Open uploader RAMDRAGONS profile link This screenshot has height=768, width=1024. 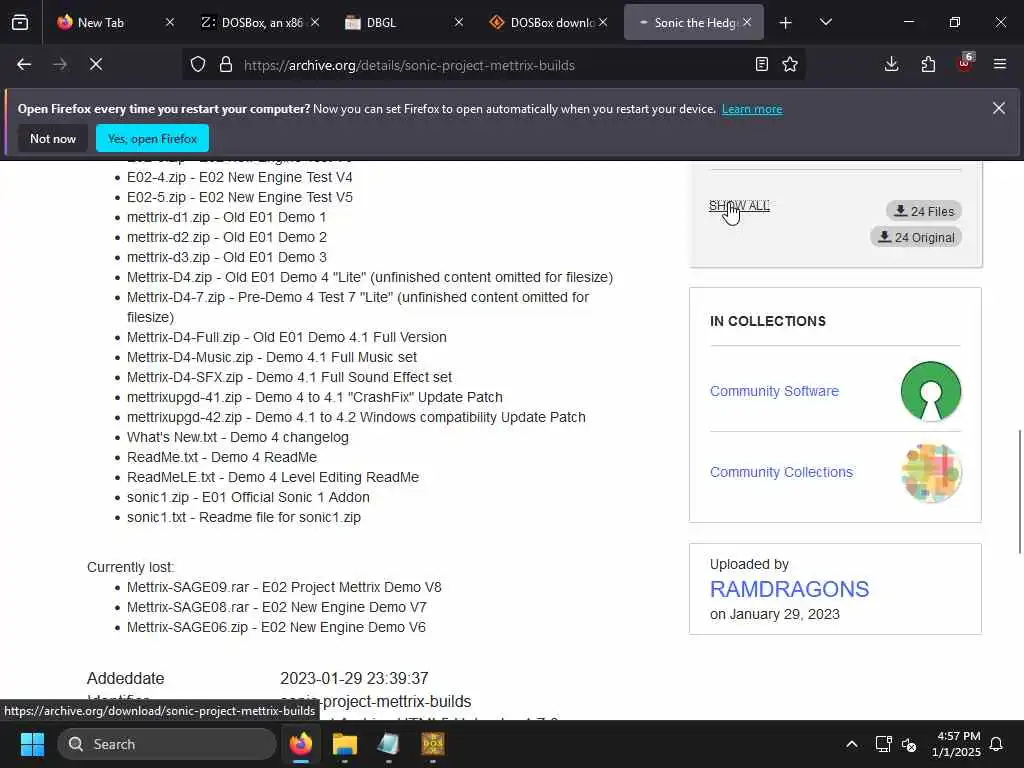pyautogui.click(x=790, y=589)
